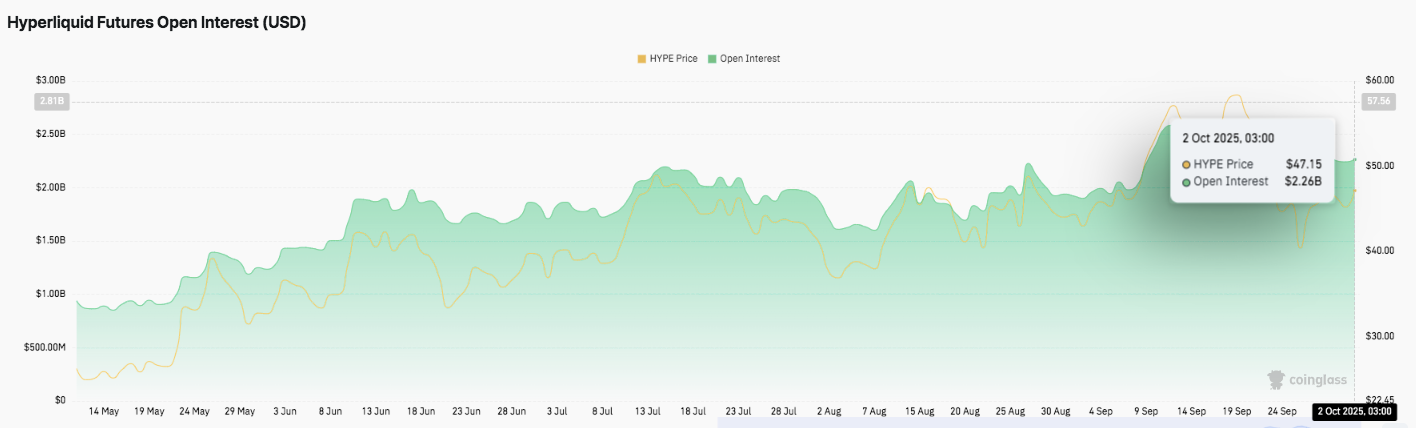The height and width of the screenshot is (428, 1416).
Task: Click the 25 Aug date on x-axis
Action: [x=1010, y=411]
